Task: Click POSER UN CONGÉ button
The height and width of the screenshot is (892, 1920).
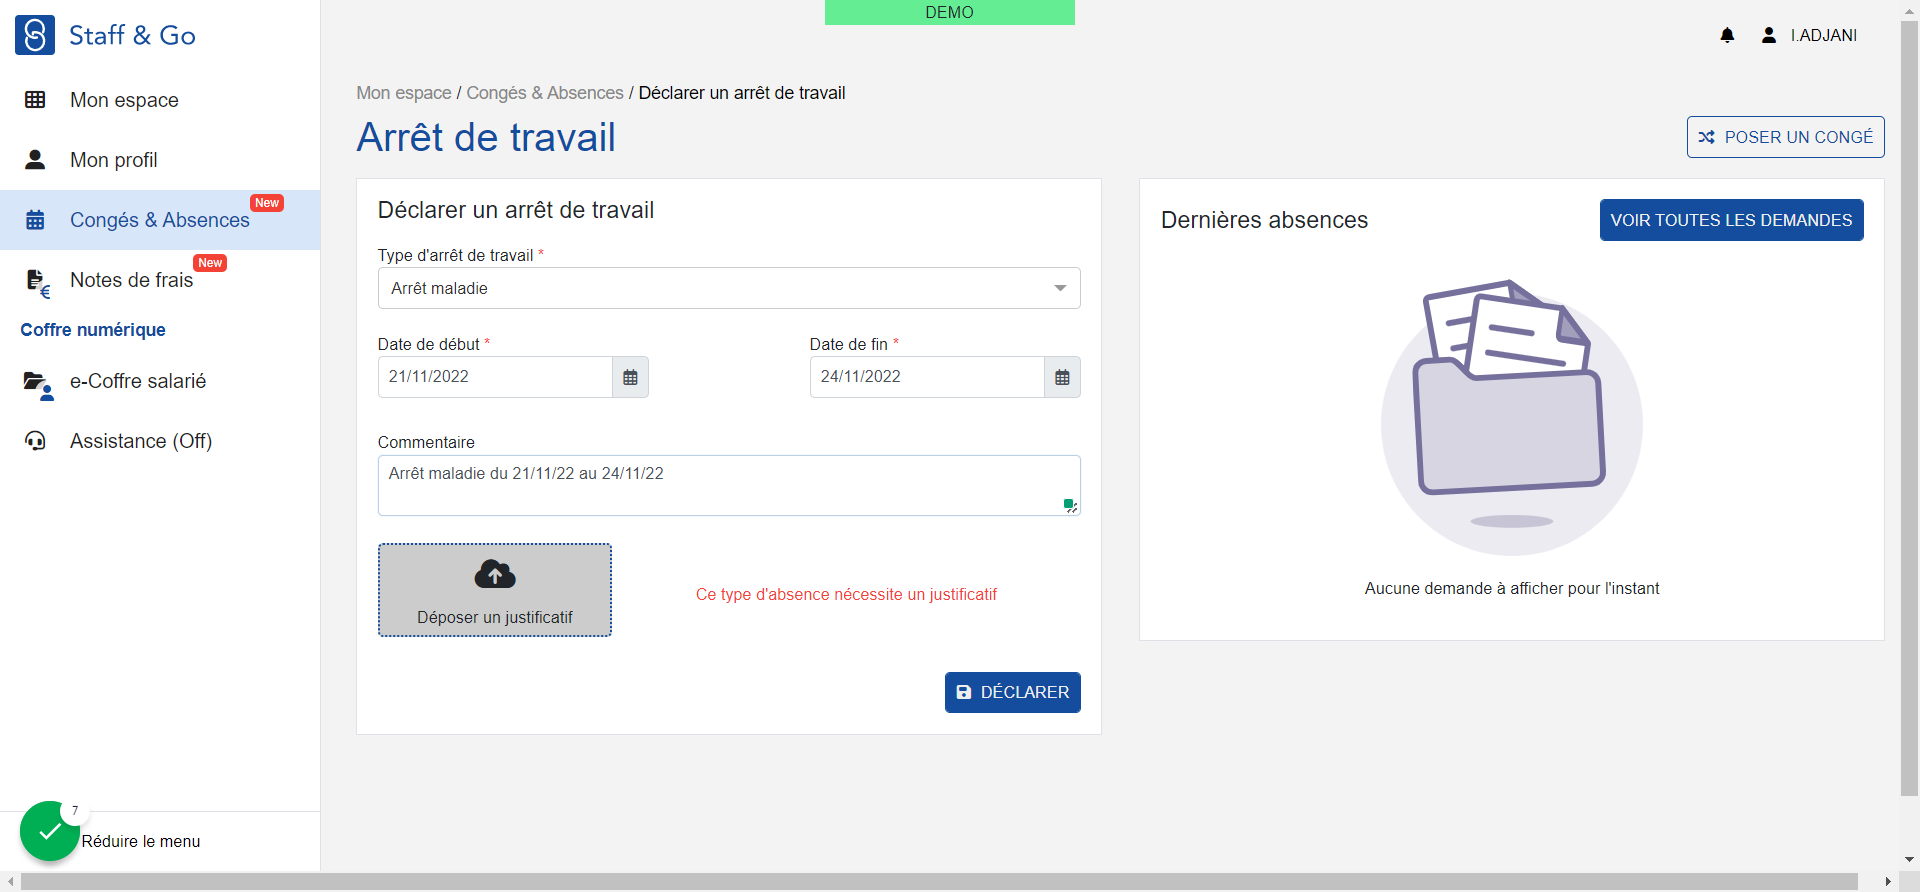Action: 1785,137
